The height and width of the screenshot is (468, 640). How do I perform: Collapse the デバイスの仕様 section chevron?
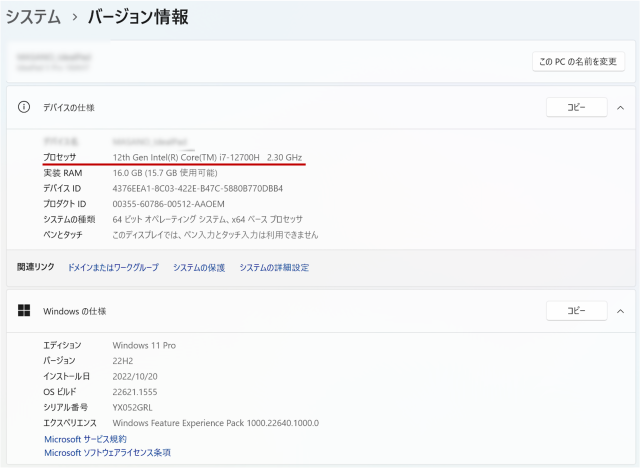click(620, 108)
